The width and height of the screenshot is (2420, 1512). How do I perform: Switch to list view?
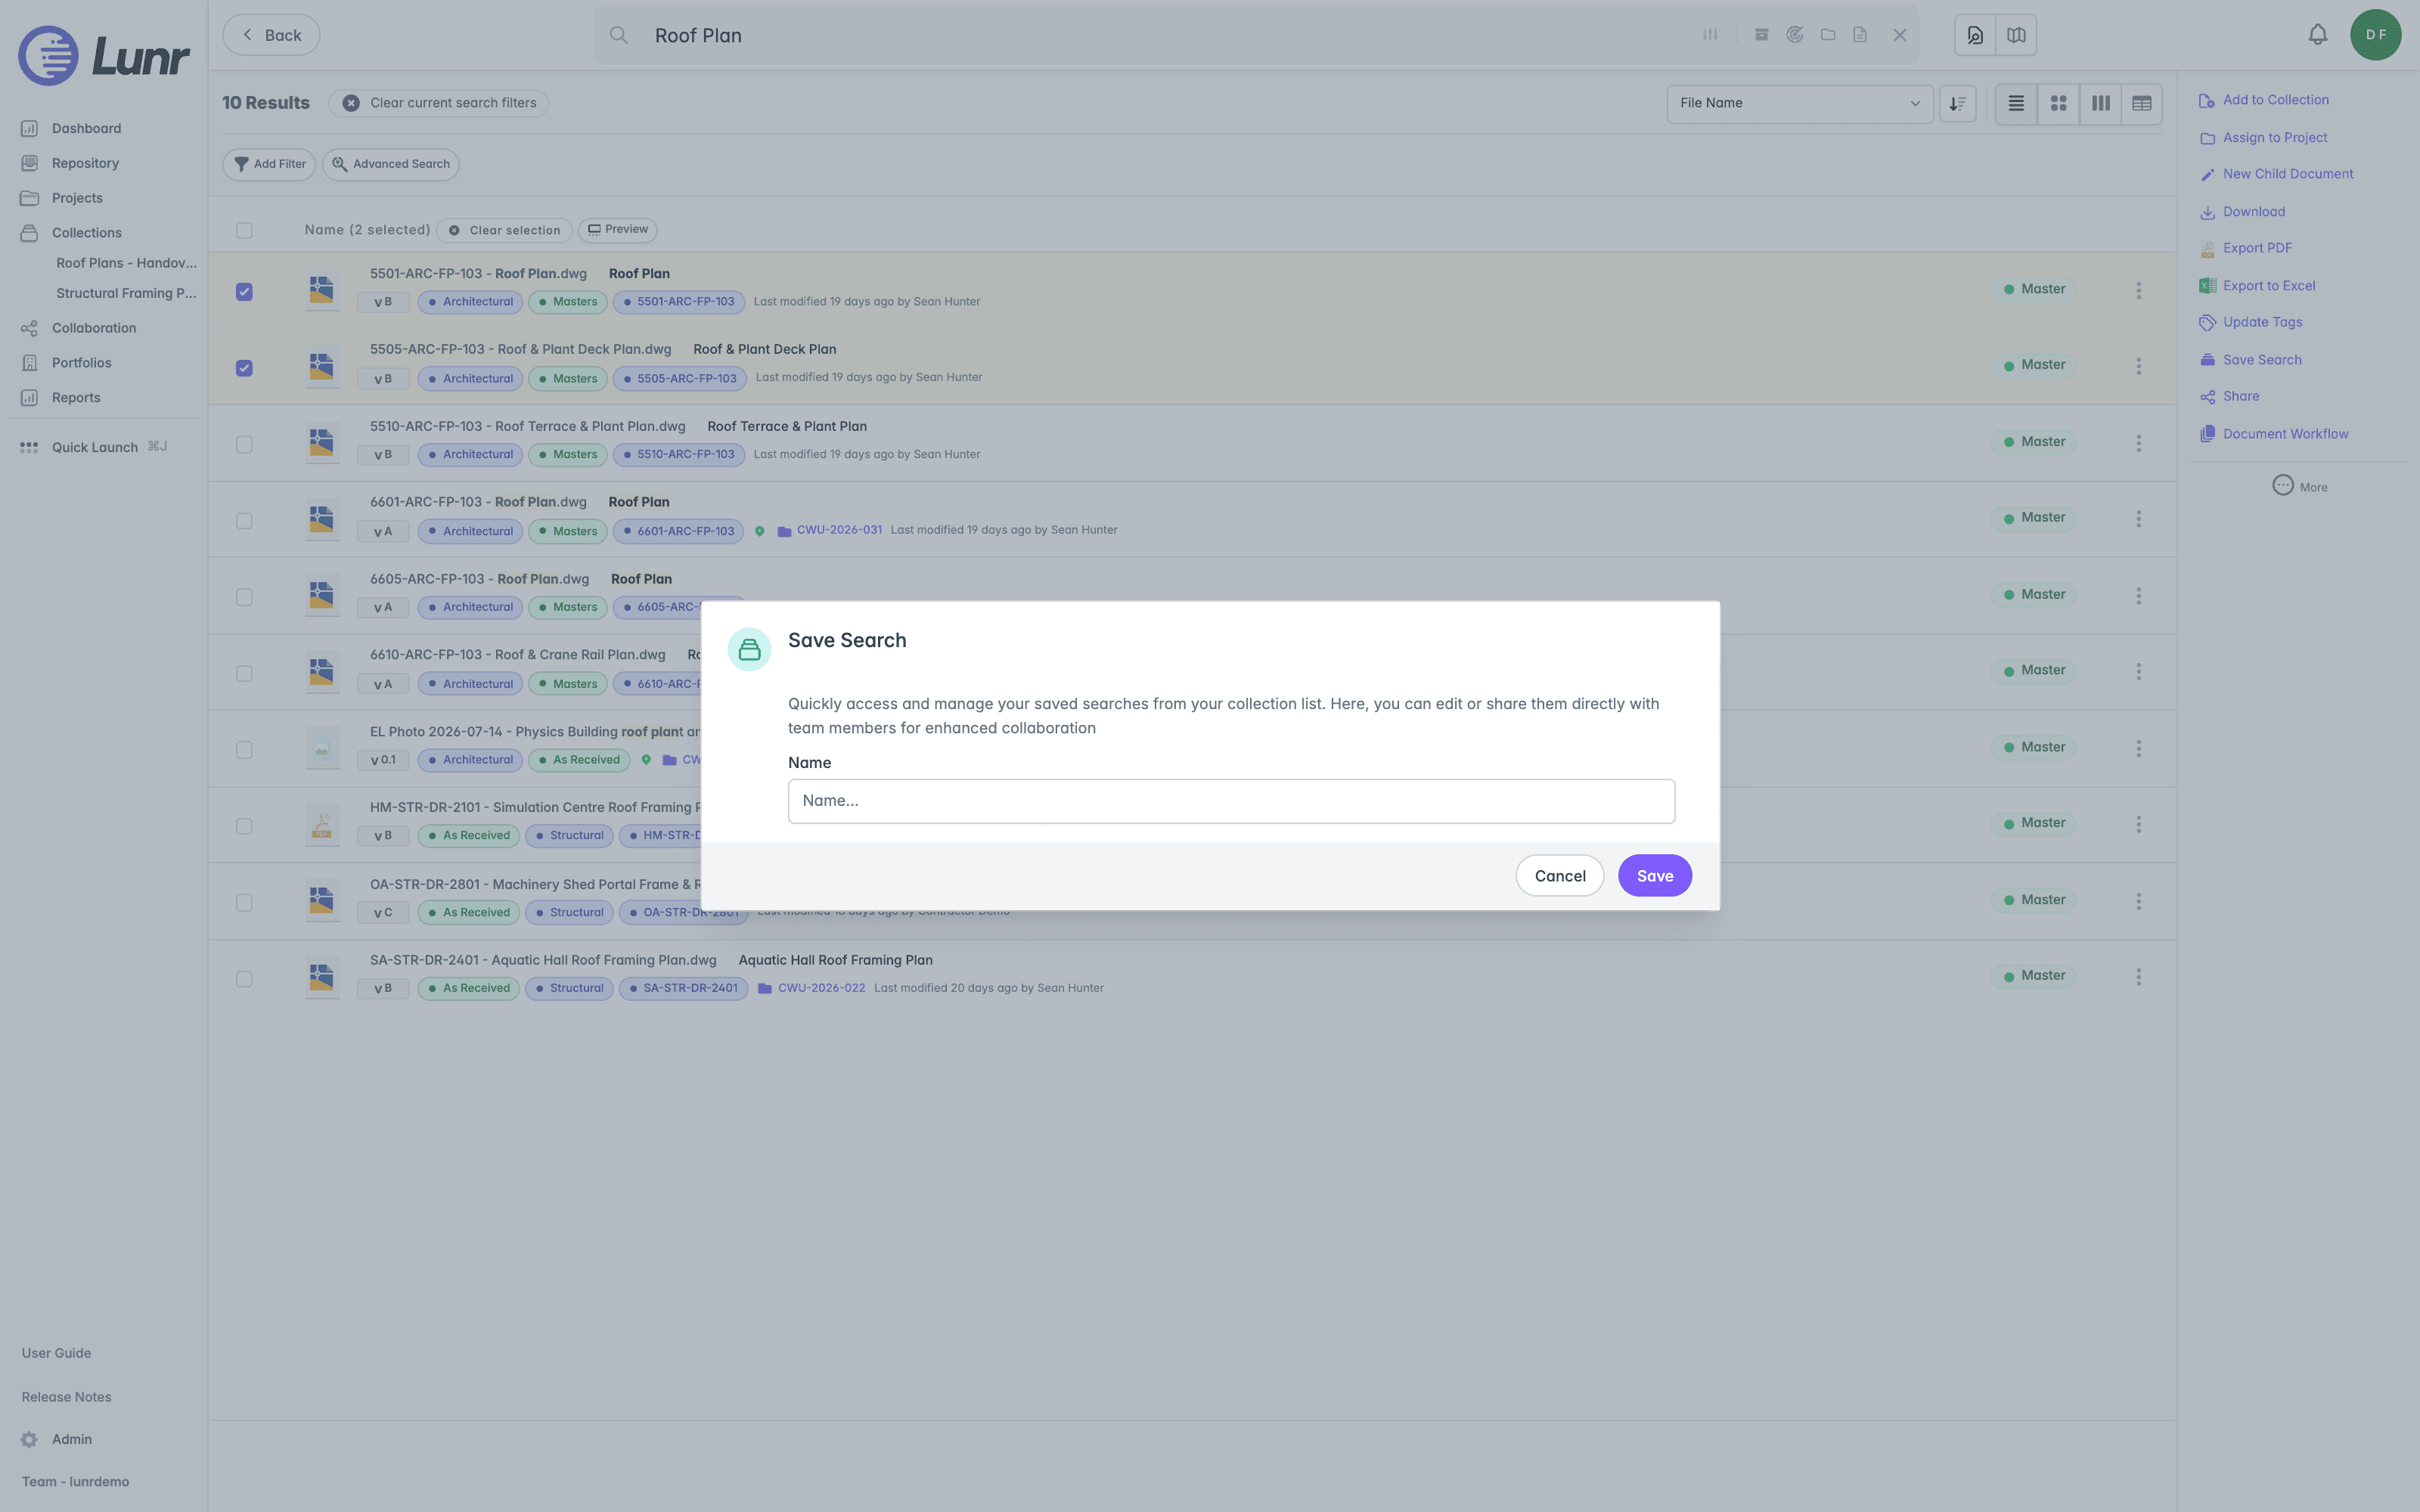tap(2016, 103)
